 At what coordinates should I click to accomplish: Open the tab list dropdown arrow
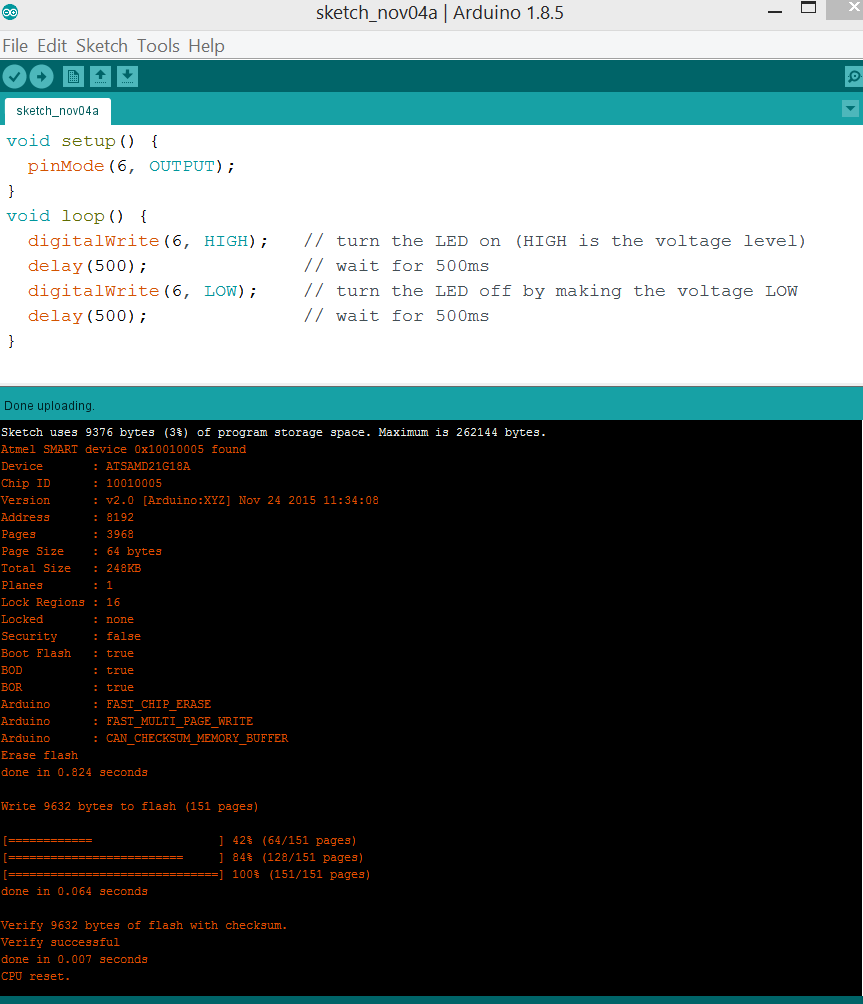point(851,108)
